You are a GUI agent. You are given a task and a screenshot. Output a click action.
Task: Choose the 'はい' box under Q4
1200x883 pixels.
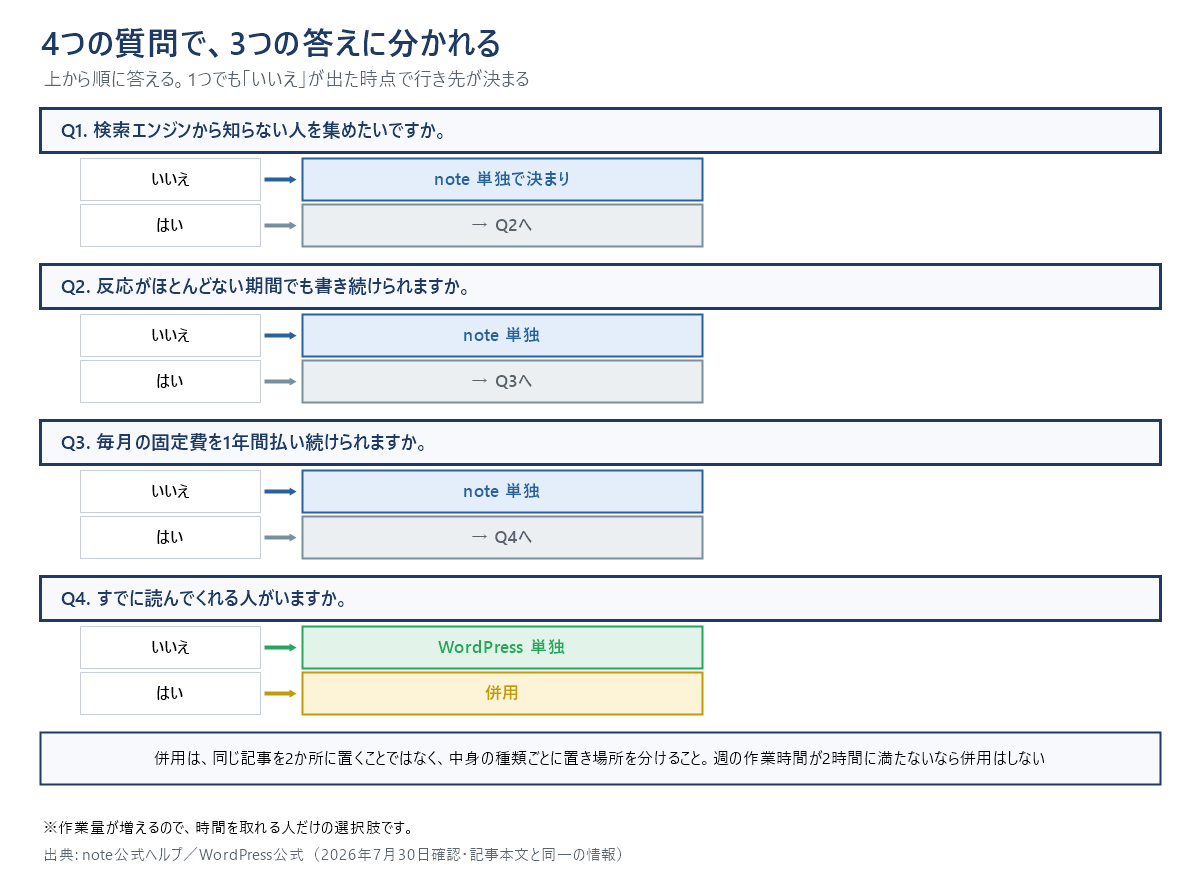pos(170,693)
